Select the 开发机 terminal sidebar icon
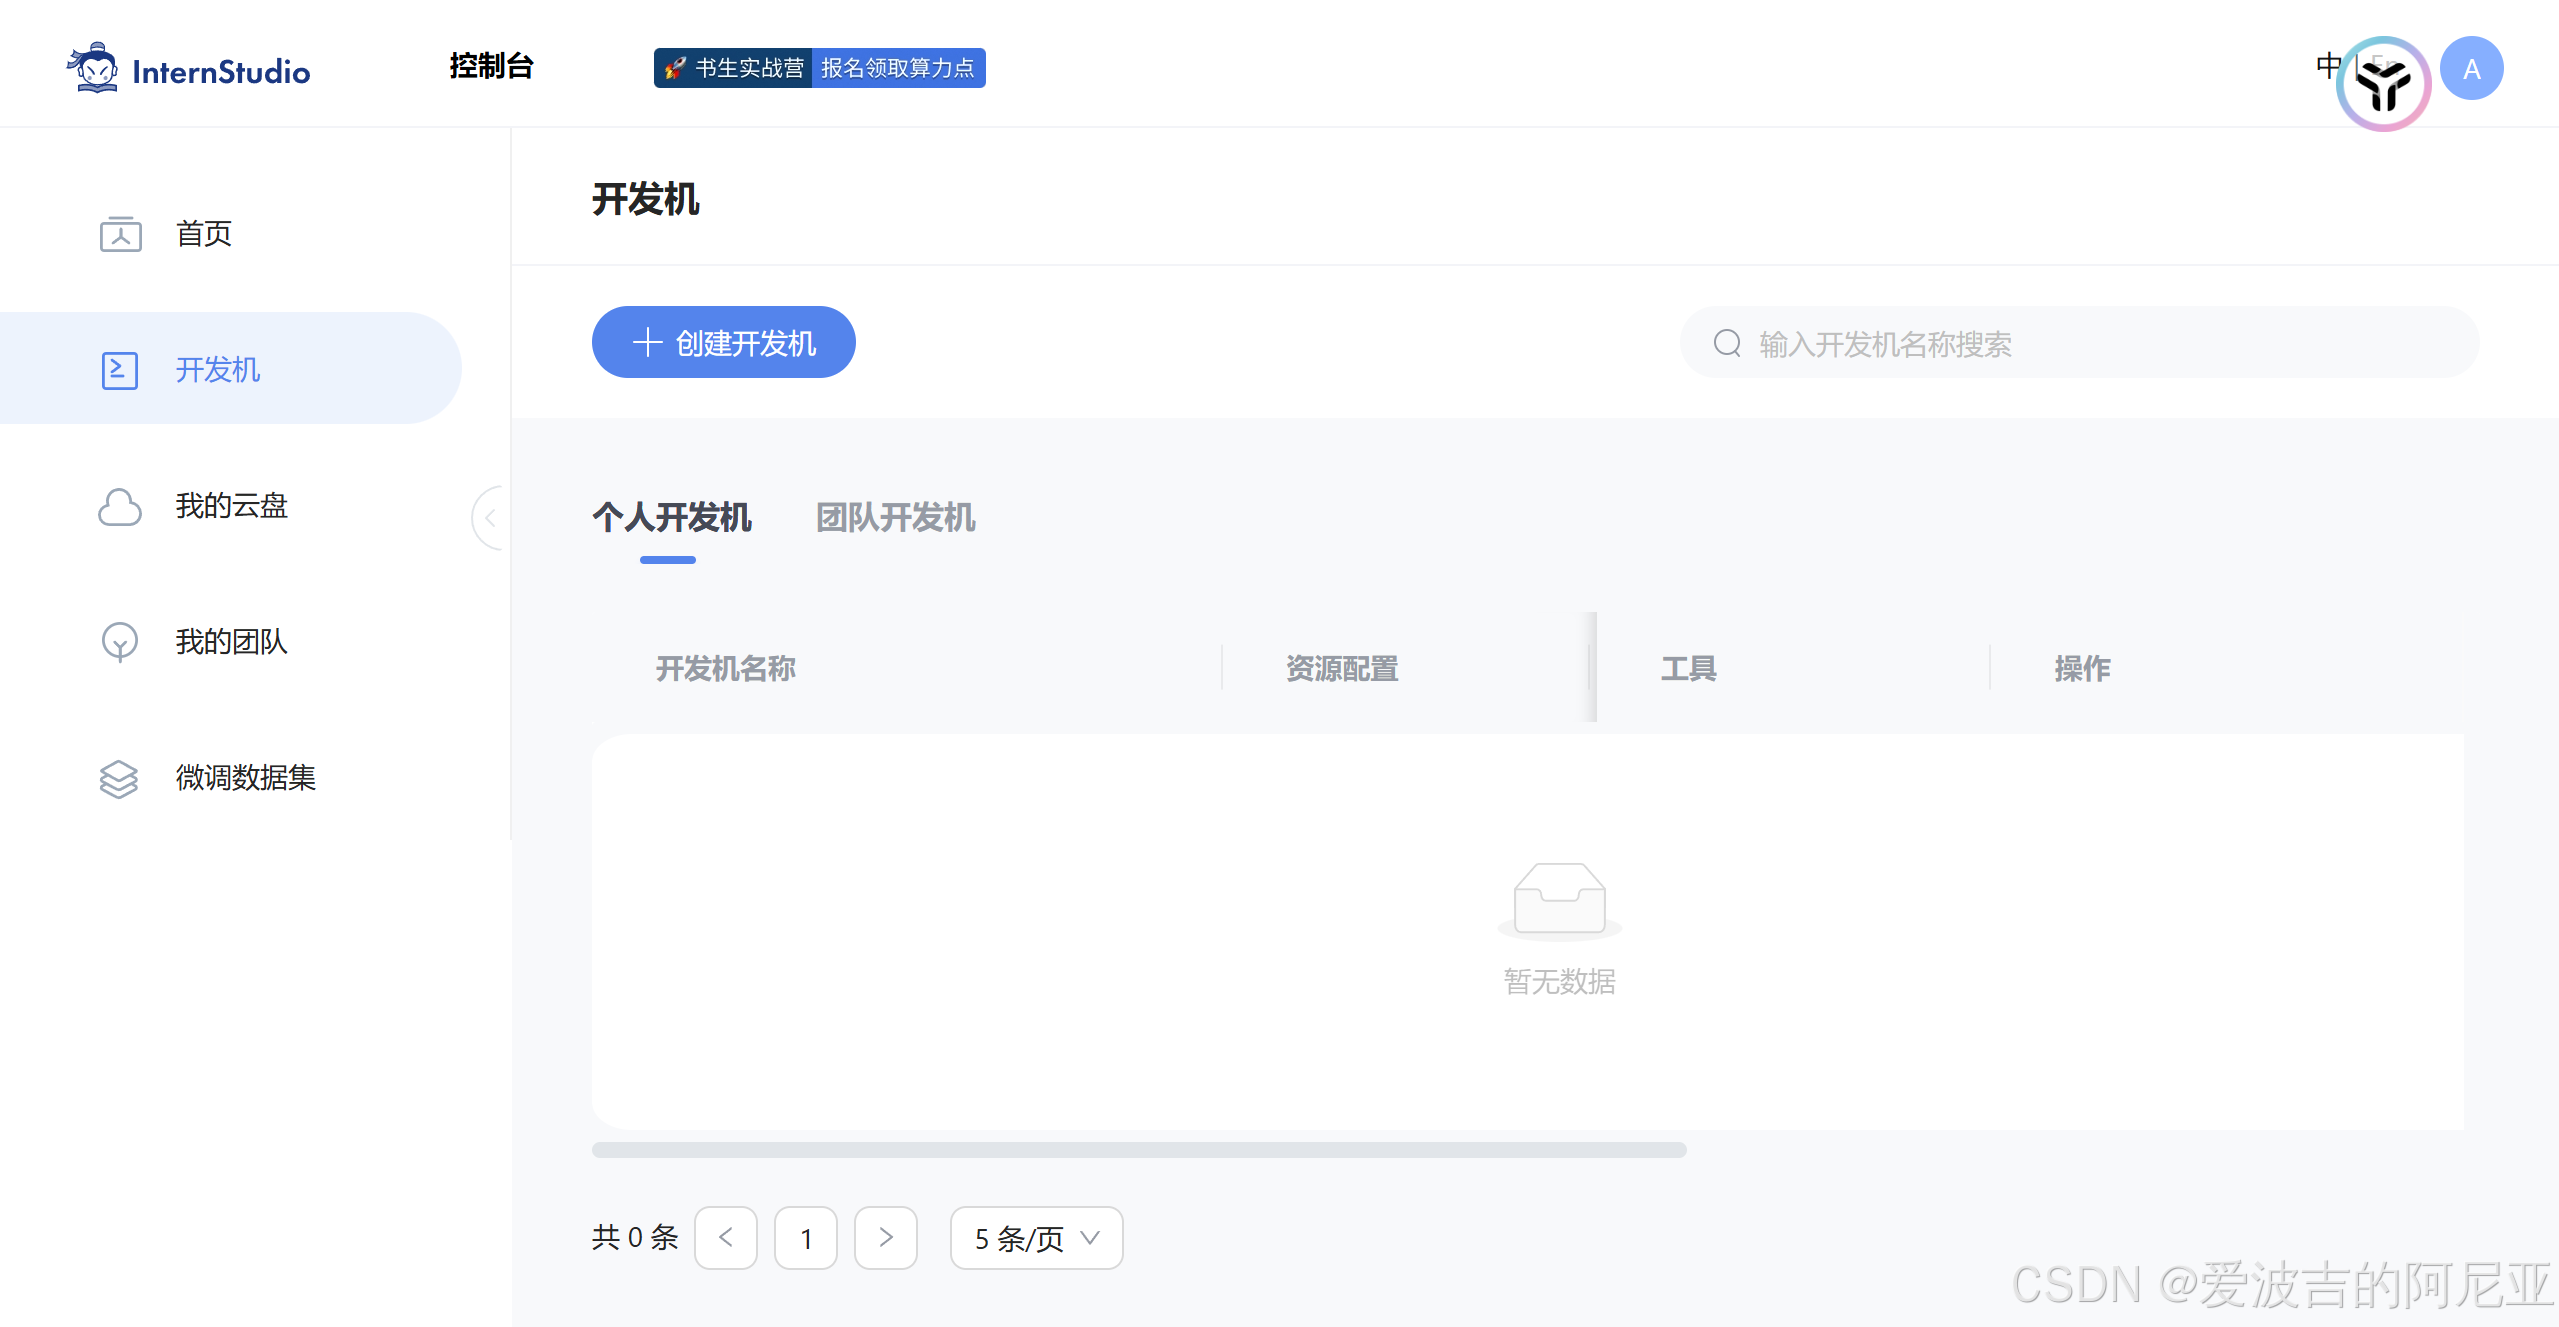The image size is (2559, 1327). 120,370
